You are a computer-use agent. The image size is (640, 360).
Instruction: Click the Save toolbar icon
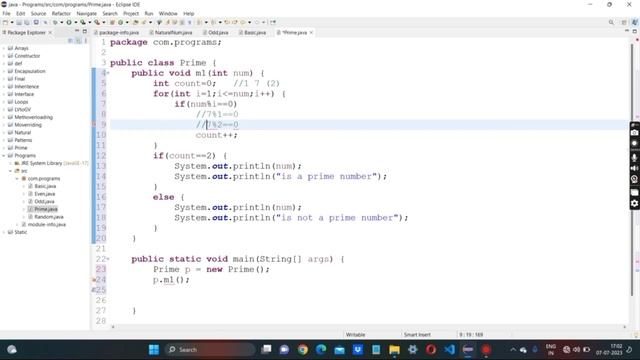pyautogui.click(x=19, y=22)
